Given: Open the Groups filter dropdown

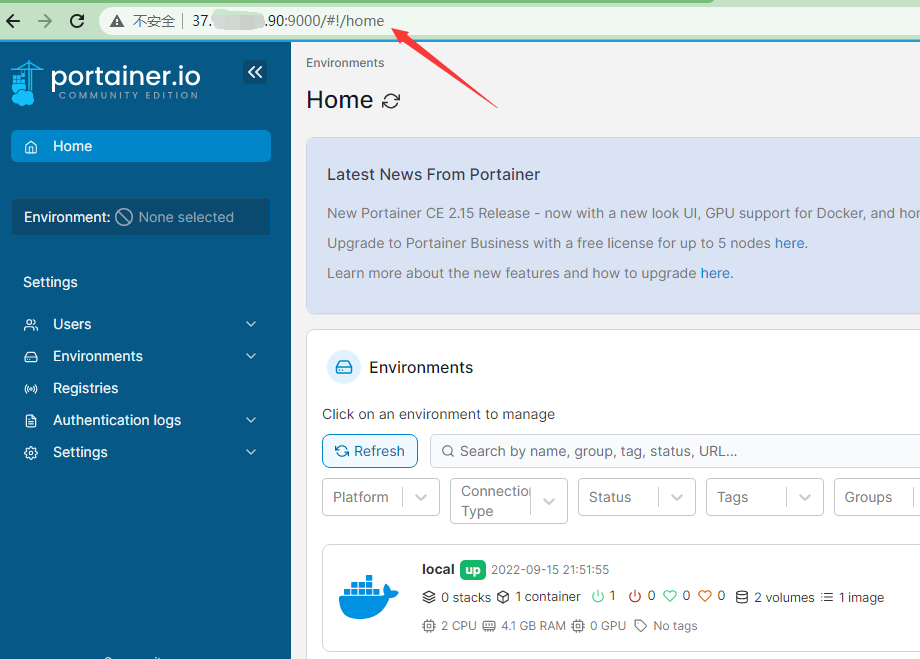Looking at the screenshot, I should [877, 497].
